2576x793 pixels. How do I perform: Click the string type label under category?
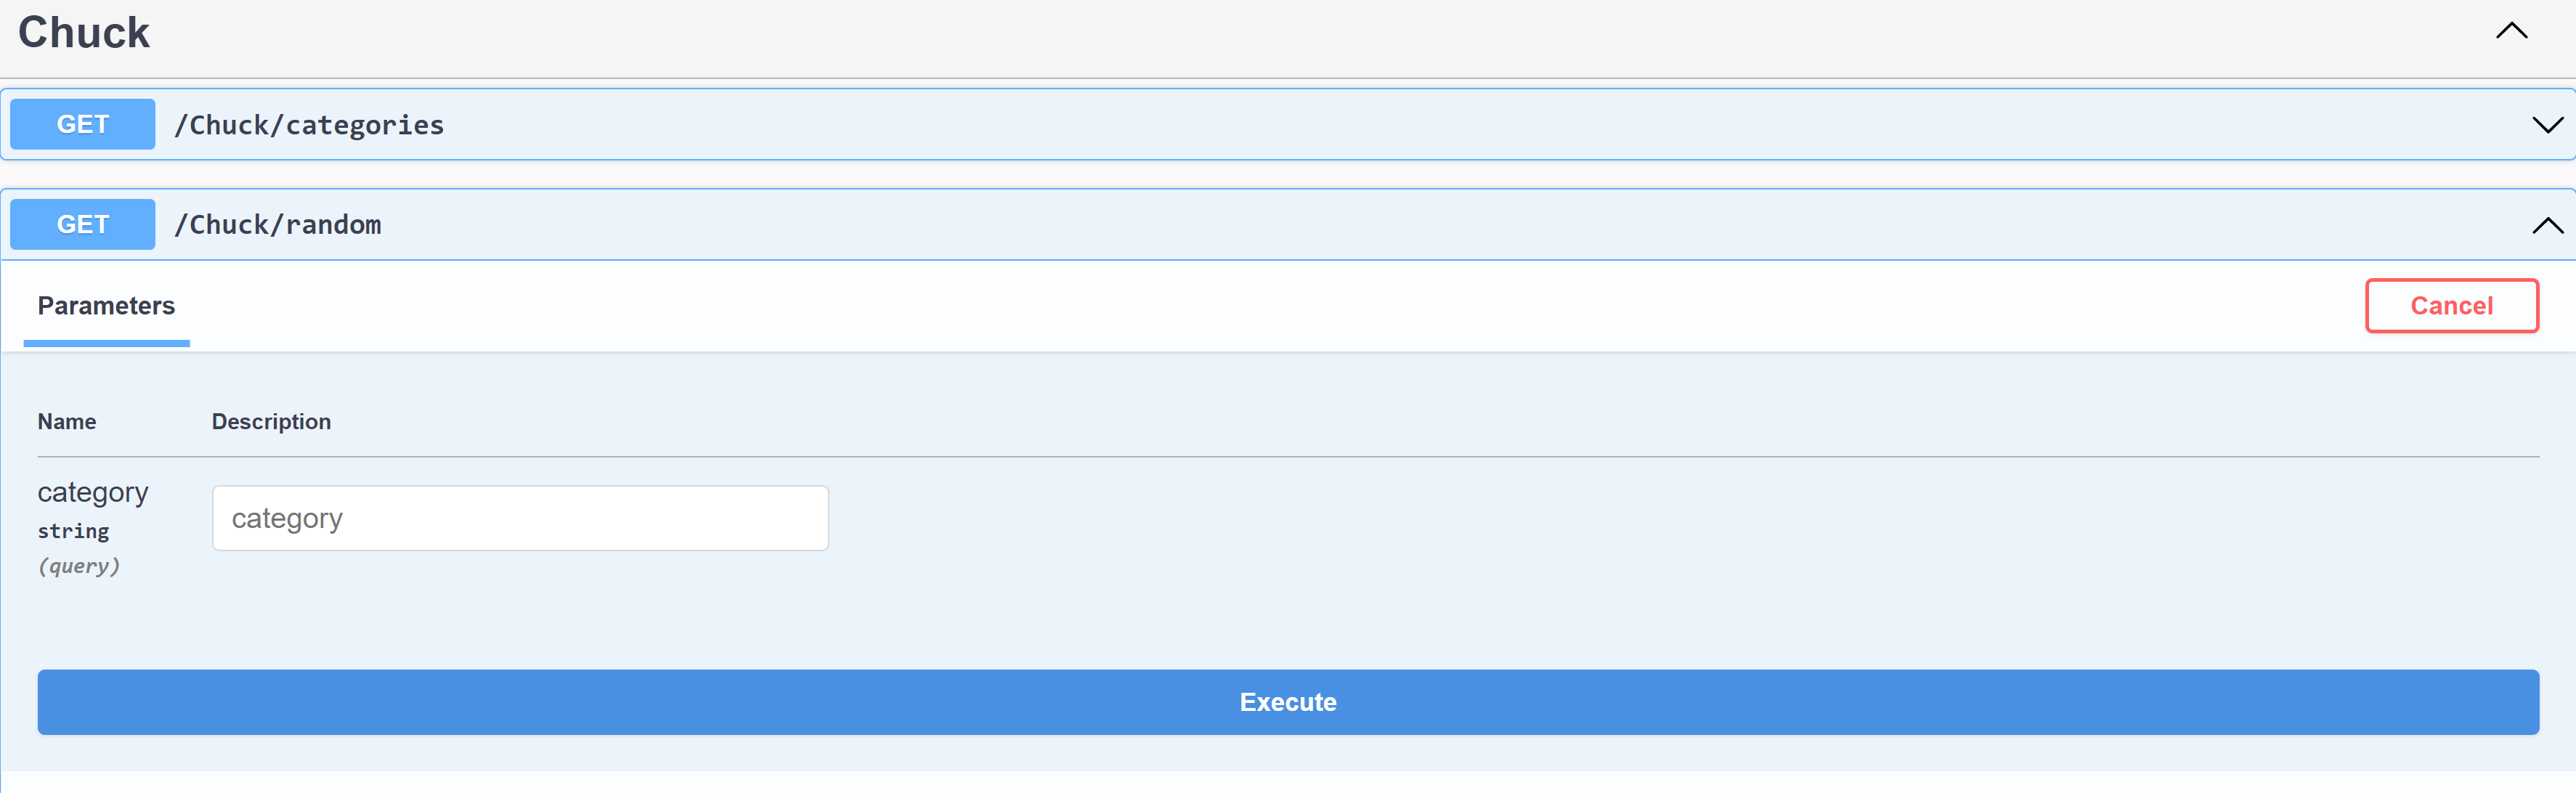pos(73,530)
